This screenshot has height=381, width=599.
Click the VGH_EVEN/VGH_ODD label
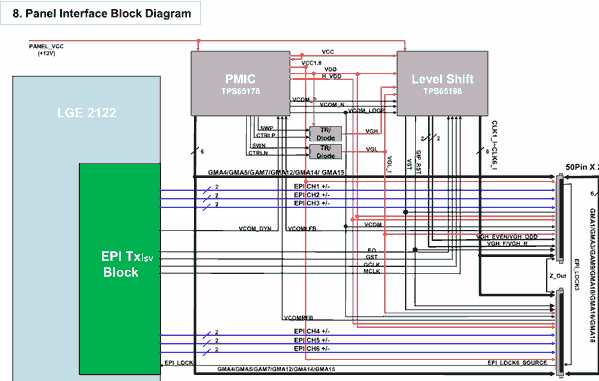click(507, 237)
